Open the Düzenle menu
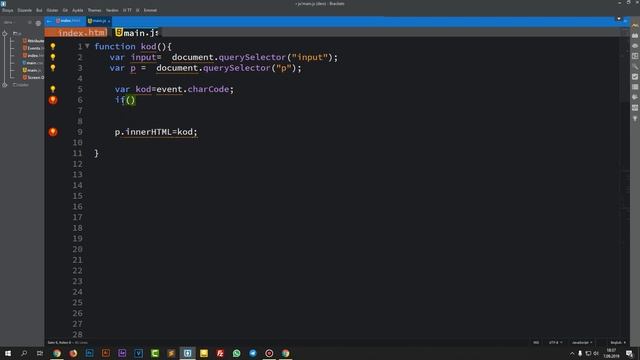Screen dimensions: 640x360 [24, 10]
